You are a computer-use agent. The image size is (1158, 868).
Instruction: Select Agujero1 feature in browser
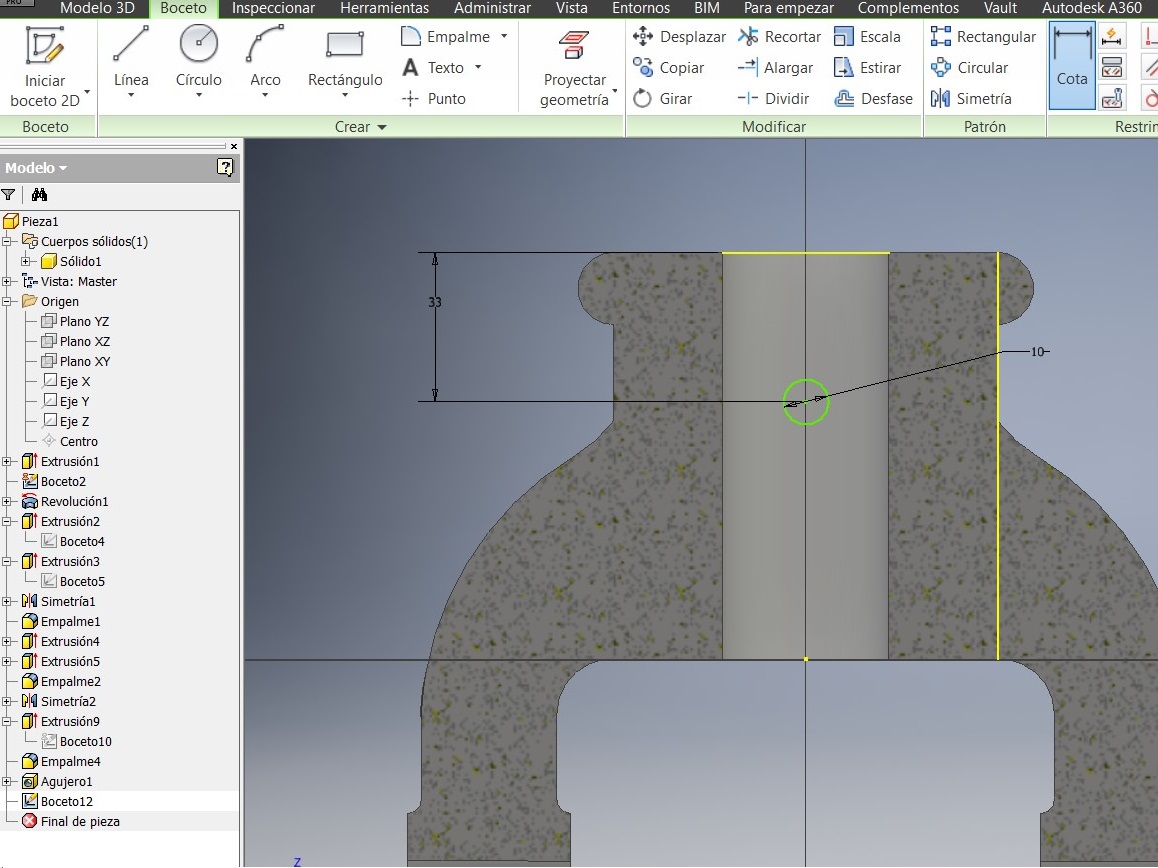57,781
